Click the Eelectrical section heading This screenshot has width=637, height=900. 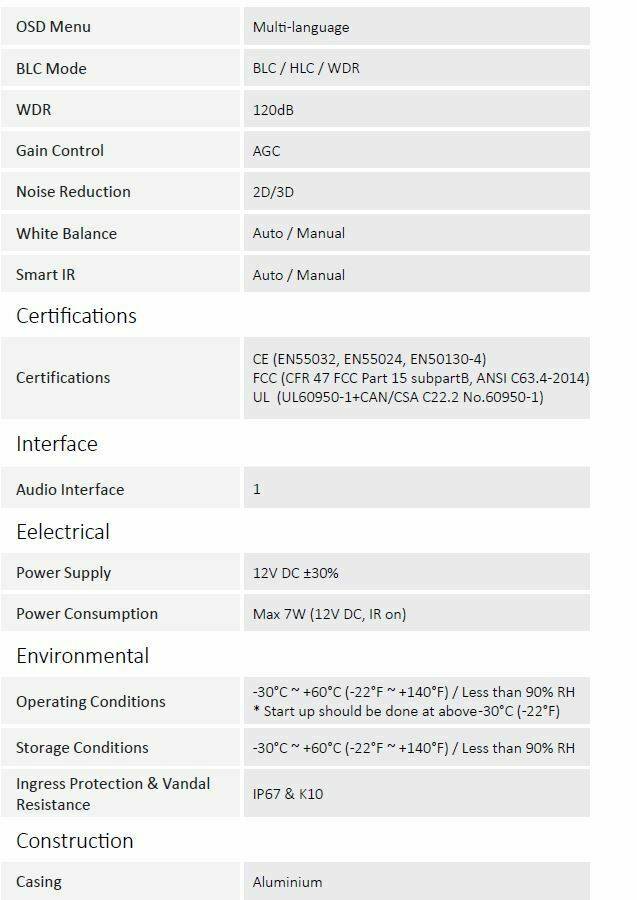point(63,532)
